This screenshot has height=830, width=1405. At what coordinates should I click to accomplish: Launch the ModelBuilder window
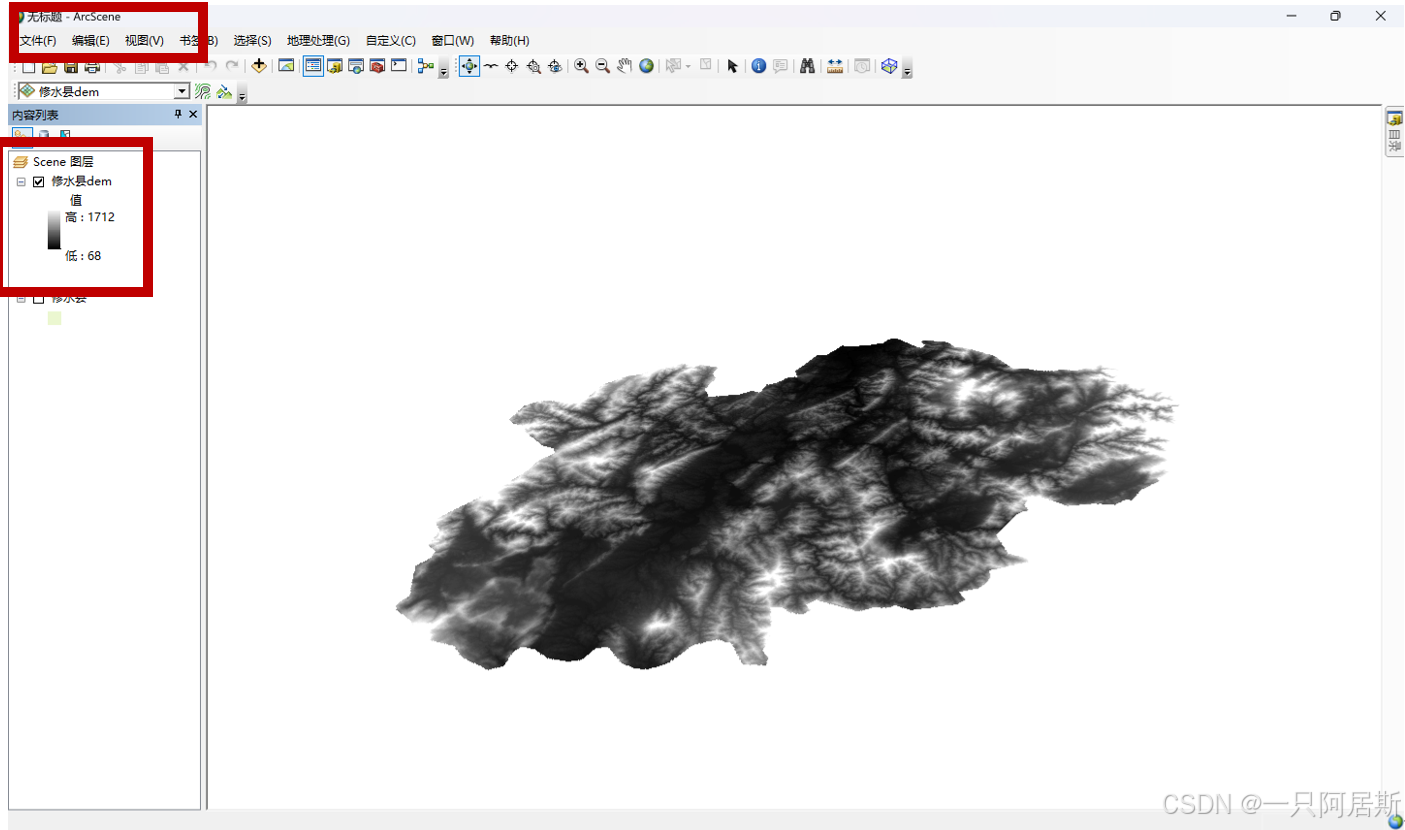click(425, 66)
